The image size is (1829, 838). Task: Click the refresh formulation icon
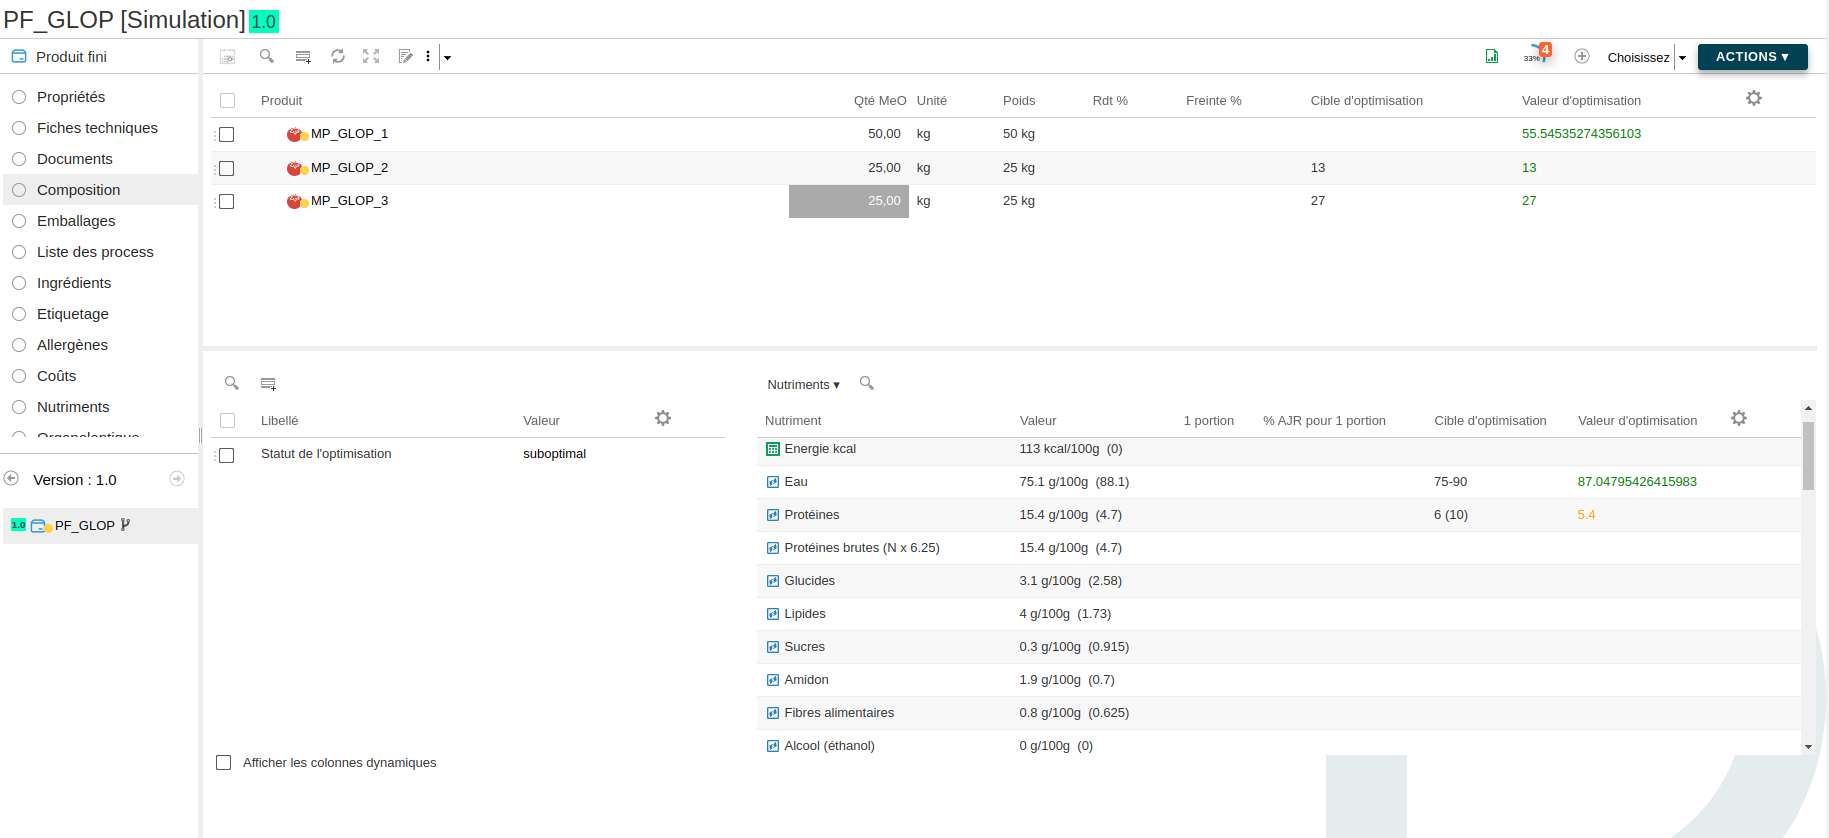338,56
